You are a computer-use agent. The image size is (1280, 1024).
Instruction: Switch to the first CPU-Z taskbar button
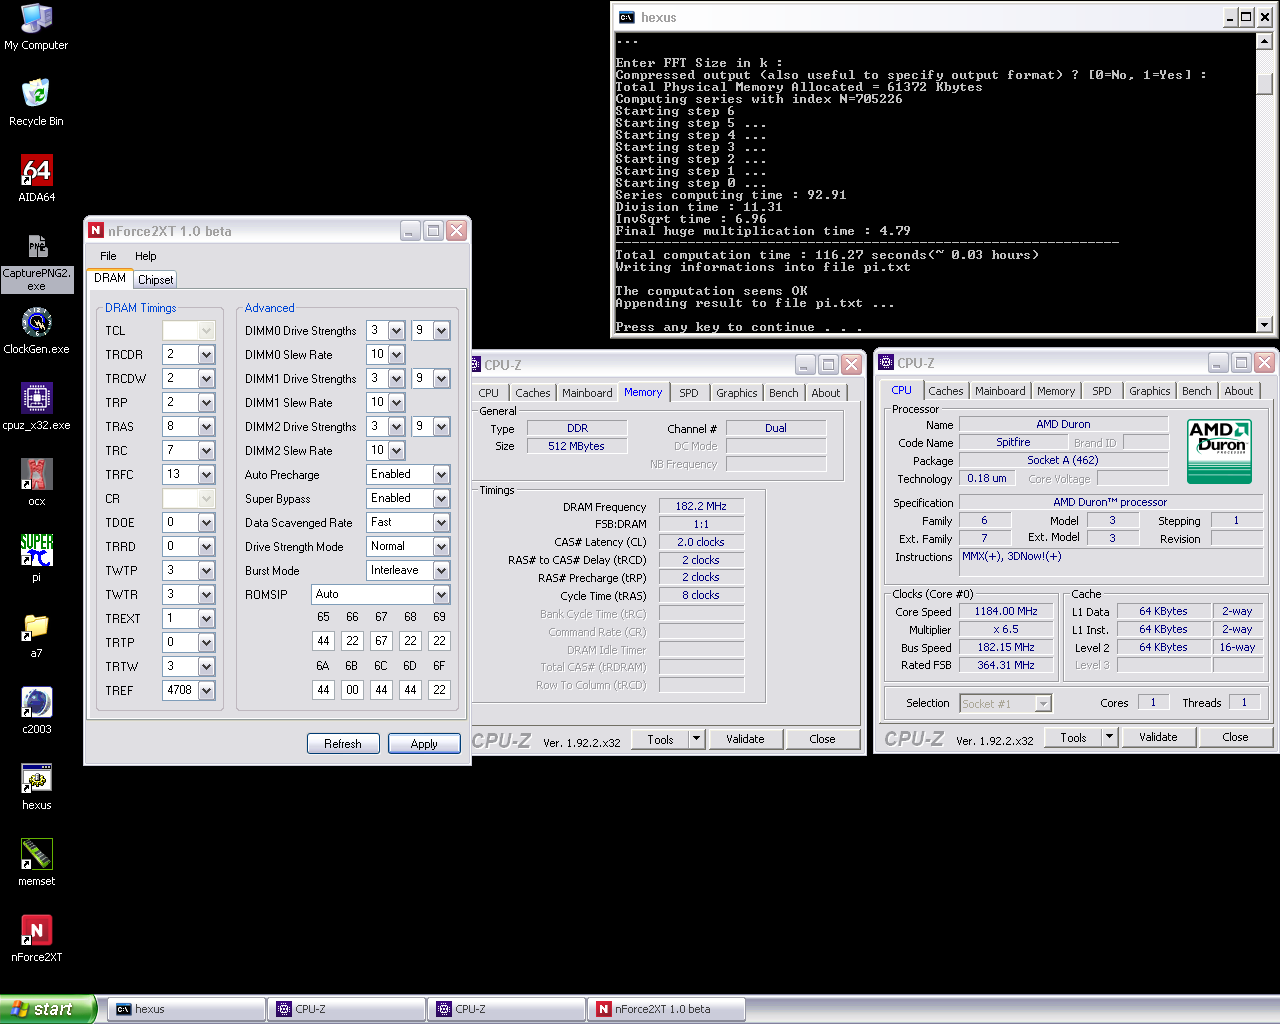(347, 1009)
